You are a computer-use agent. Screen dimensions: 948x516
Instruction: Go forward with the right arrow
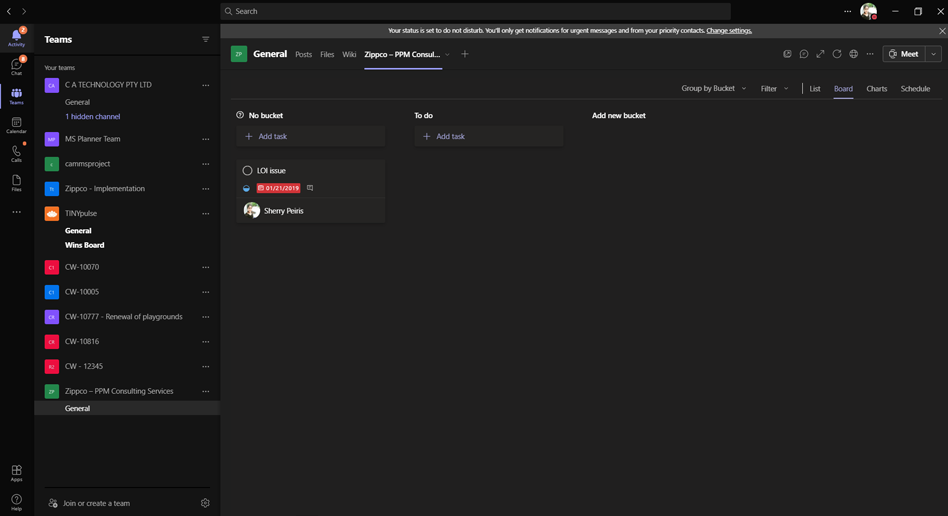coord(24,11)
